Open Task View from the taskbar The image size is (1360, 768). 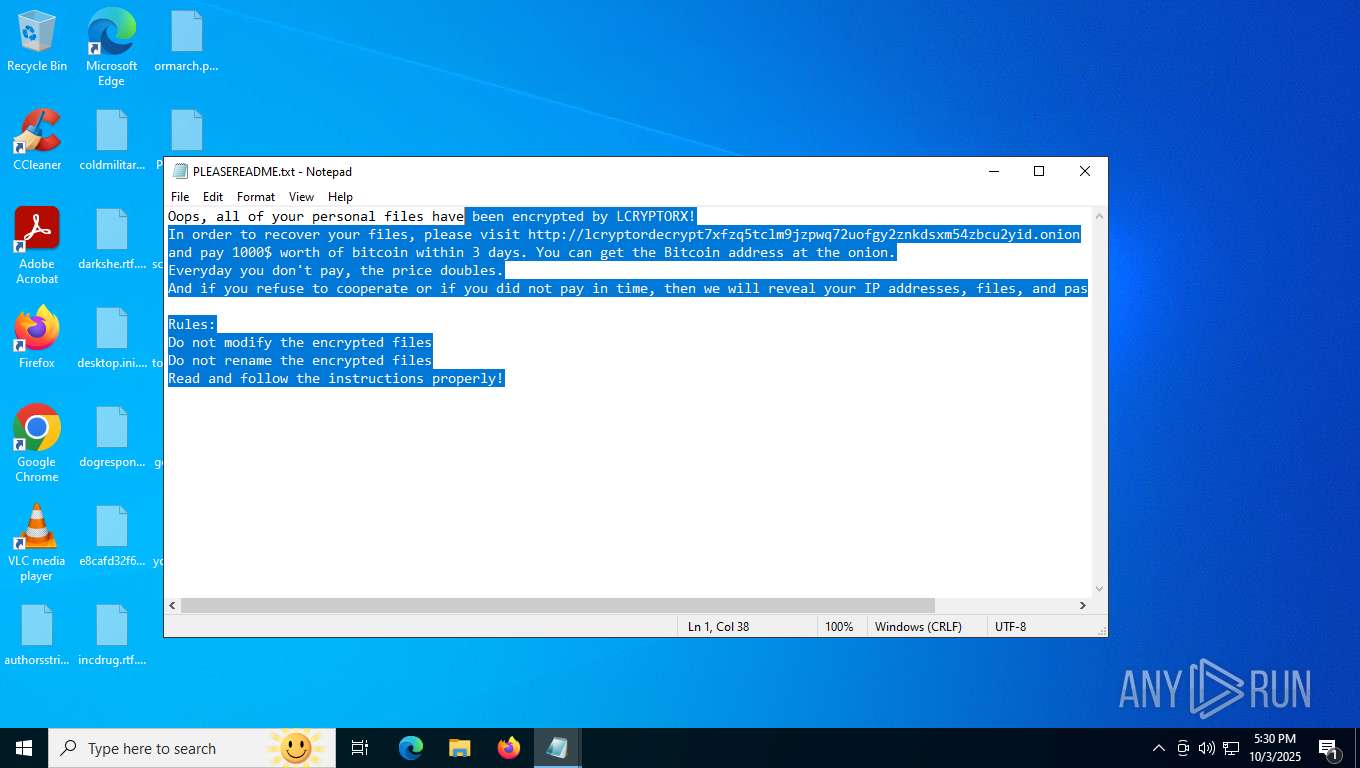click(x=360, y=748)
